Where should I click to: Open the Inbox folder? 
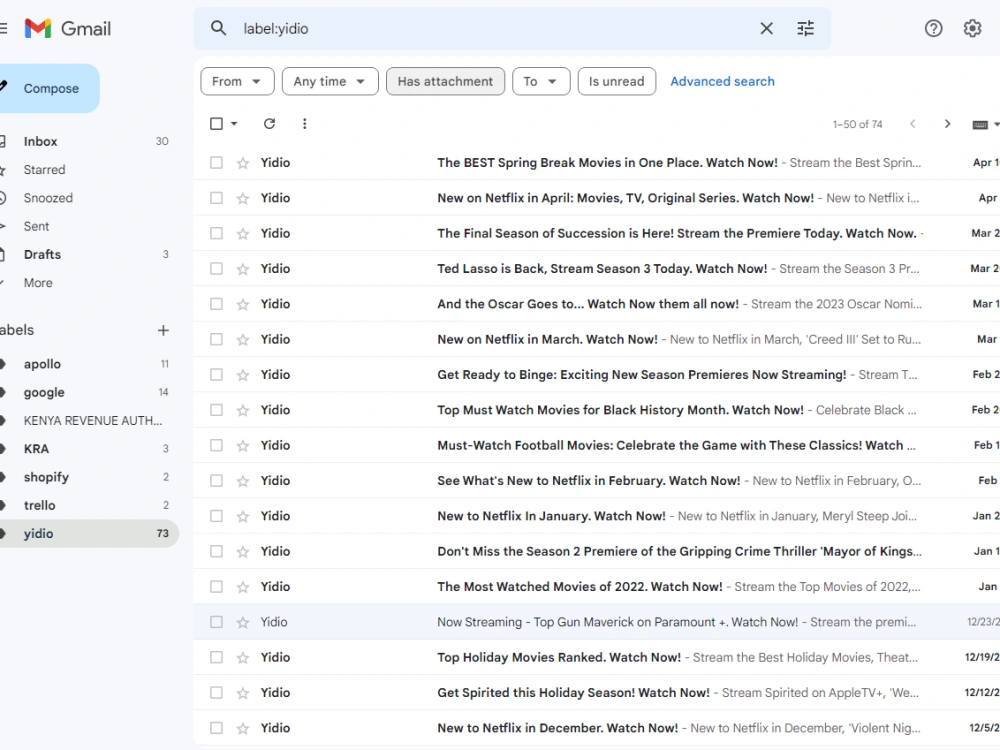tap(40, 142)
